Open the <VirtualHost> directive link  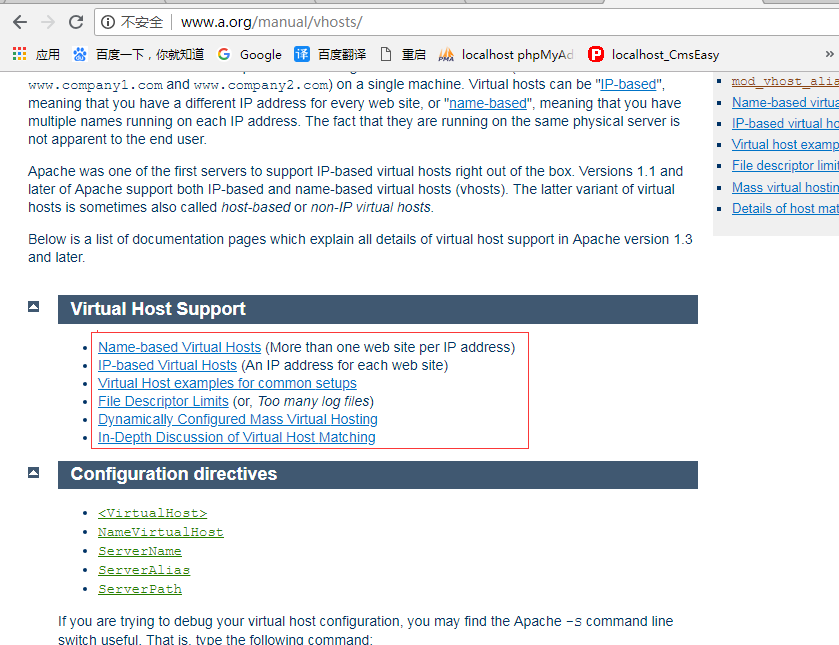tap(152, 513)
